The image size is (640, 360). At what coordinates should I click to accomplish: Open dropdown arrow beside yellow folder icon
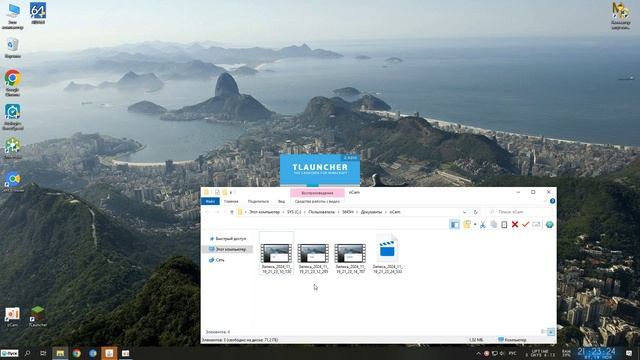tap(475, 224)
